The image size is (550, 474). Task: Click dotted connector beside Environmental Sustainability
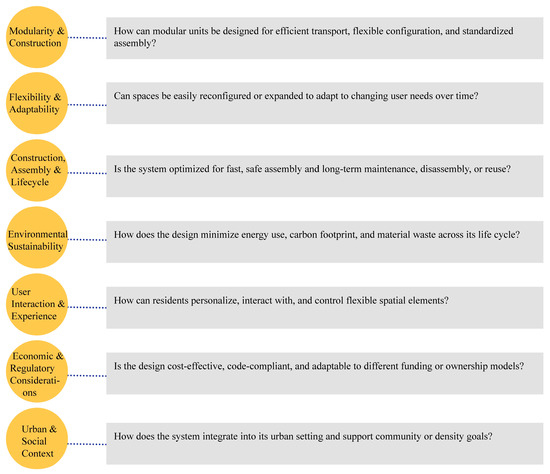(87, 240)
